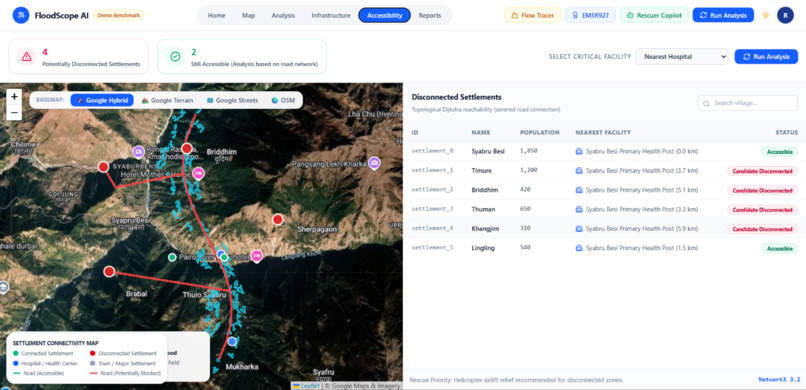Click the Accessible status badge for Lingling
This screenshot has width=806, height=390.
pyautogui.click(x=779, y=248)
